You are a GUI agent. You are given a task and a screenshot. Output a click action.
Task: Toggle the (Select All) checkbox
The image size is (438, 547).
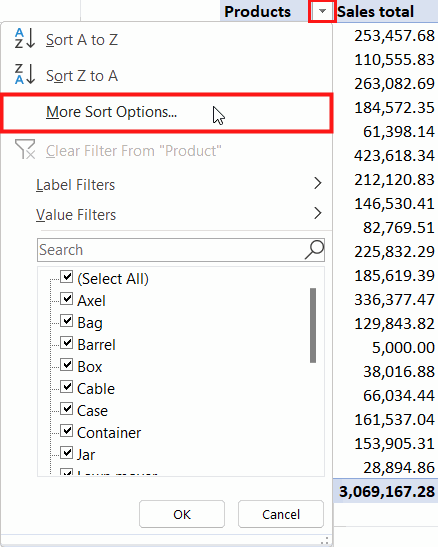(67, 277)
